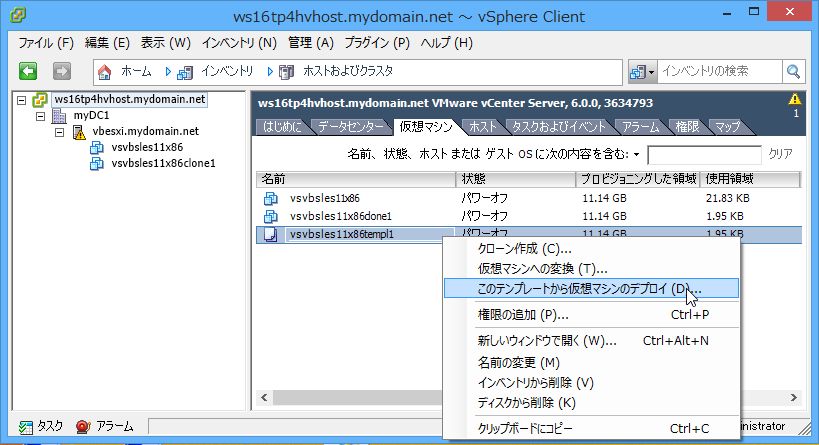
Task: Choose 仮想マシンへの変換 (T) context entry
Action: [x=591, y=269]
